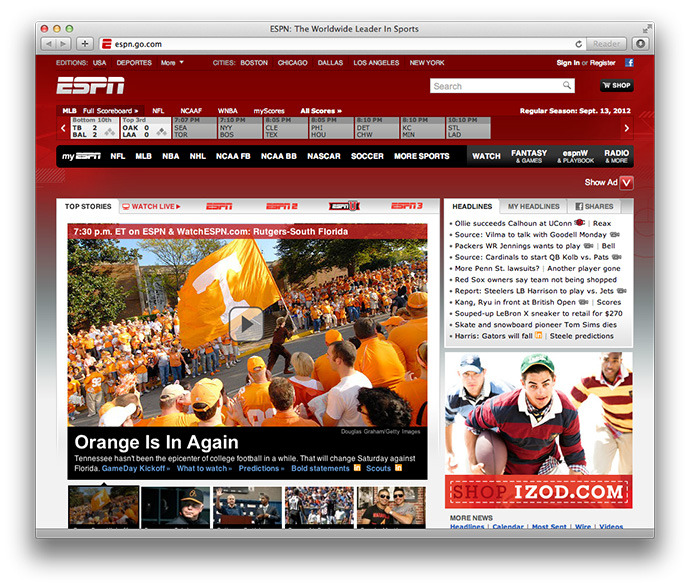
Task: Select thumbnail of man in Orioles cap
Action: tap(176, 507)
